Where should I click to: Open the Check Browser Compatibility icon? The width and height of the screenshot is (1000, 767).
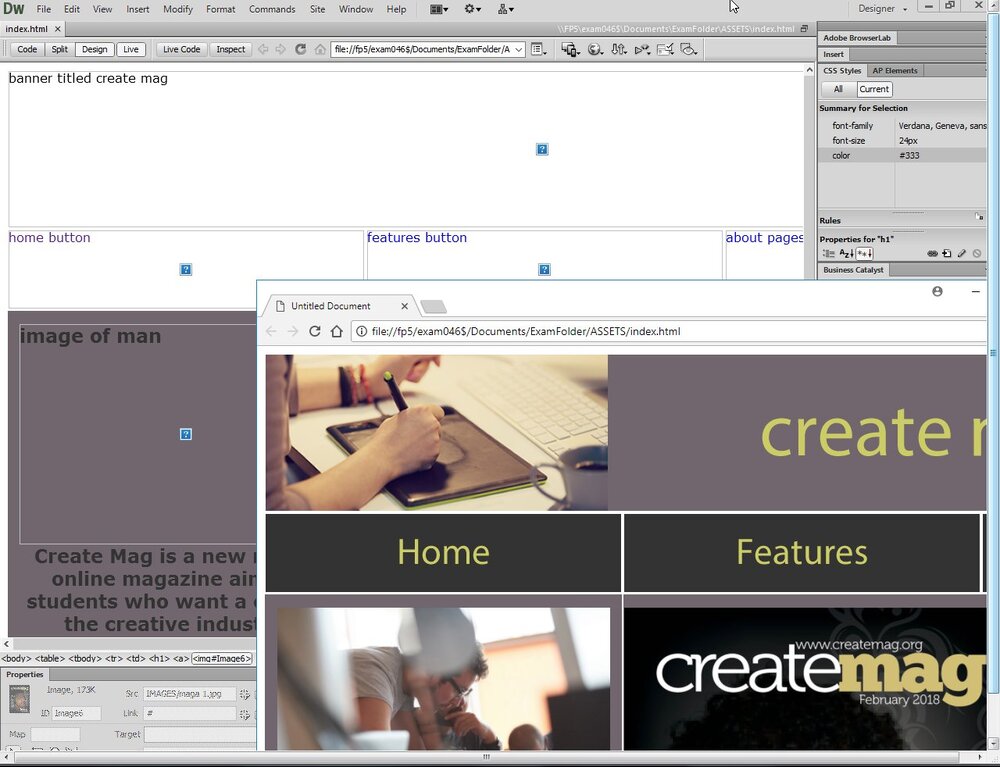coord(665,49)
